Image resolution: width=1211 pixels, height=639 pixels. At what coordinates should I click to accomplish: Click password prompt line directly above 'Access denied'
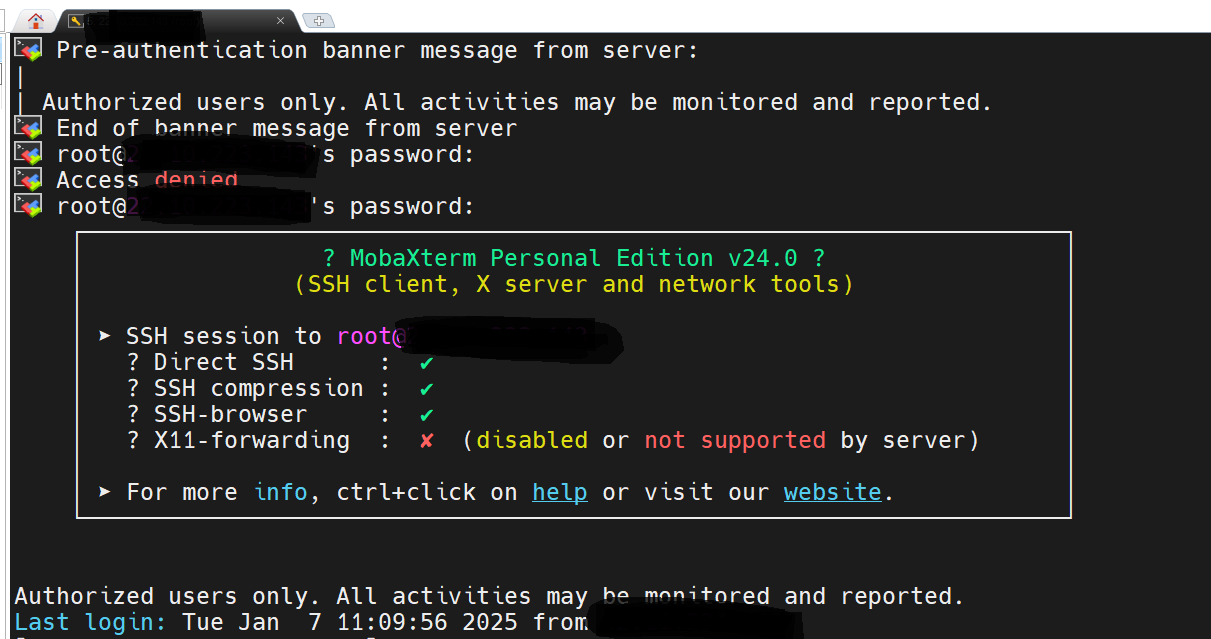tap(265, 154)
